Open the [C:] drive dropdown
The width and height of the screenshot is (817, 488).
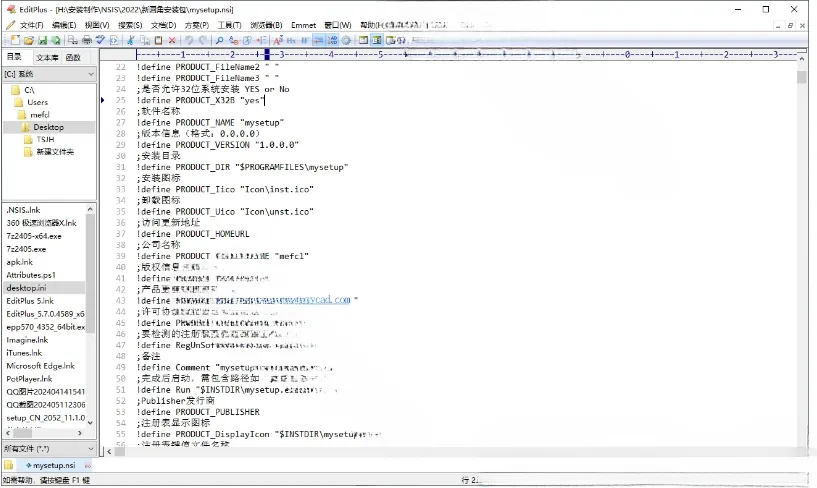(49, 74)
